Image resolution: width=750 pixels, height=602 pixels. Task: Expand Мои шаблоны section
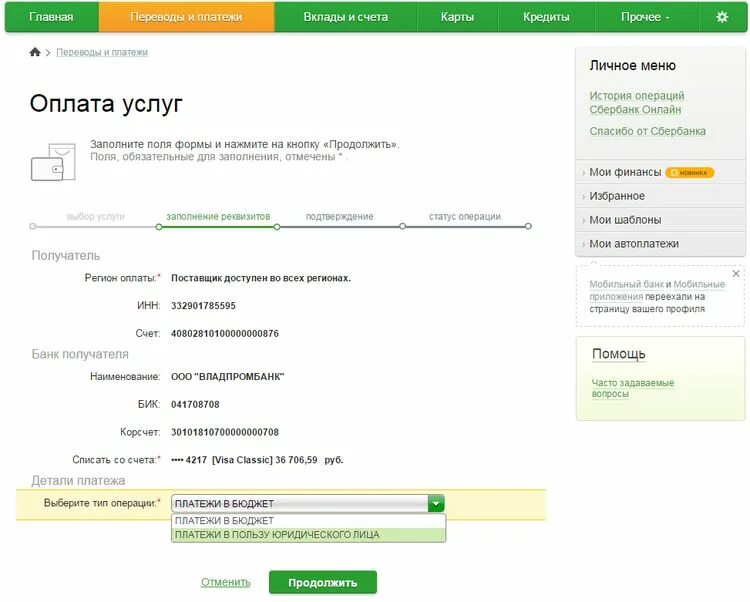625,220
